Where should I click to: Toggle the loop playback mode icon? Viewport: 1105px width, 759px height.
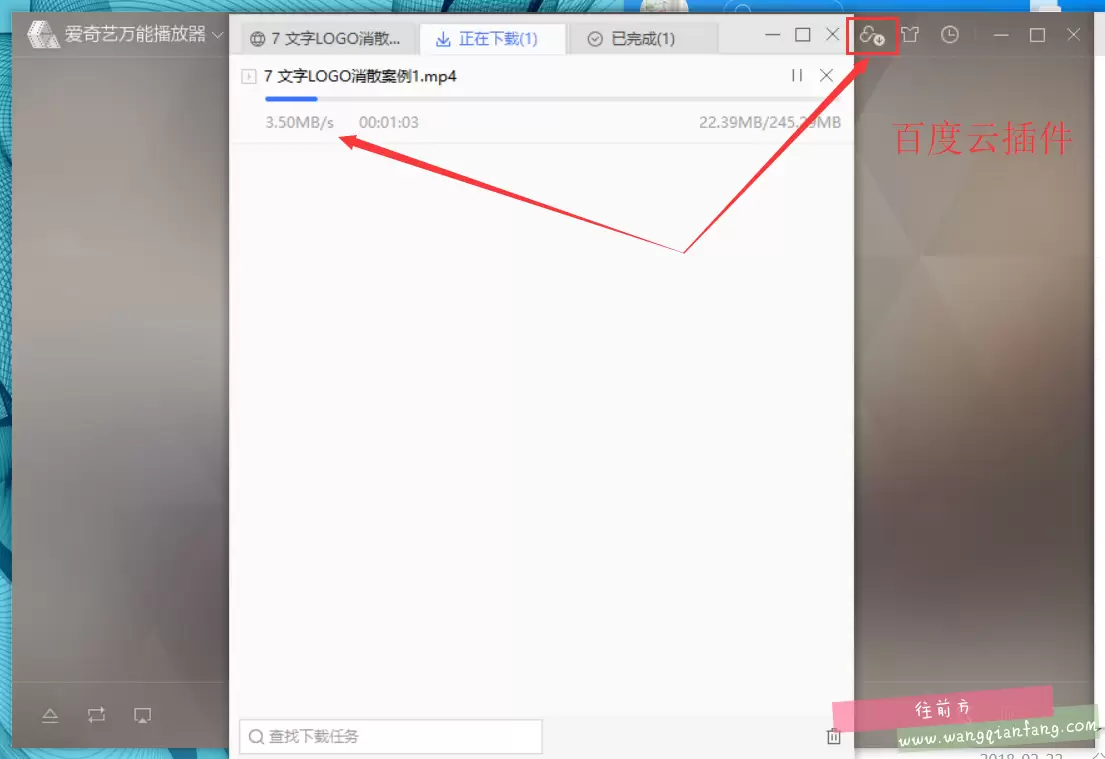(x=97, y=715)
